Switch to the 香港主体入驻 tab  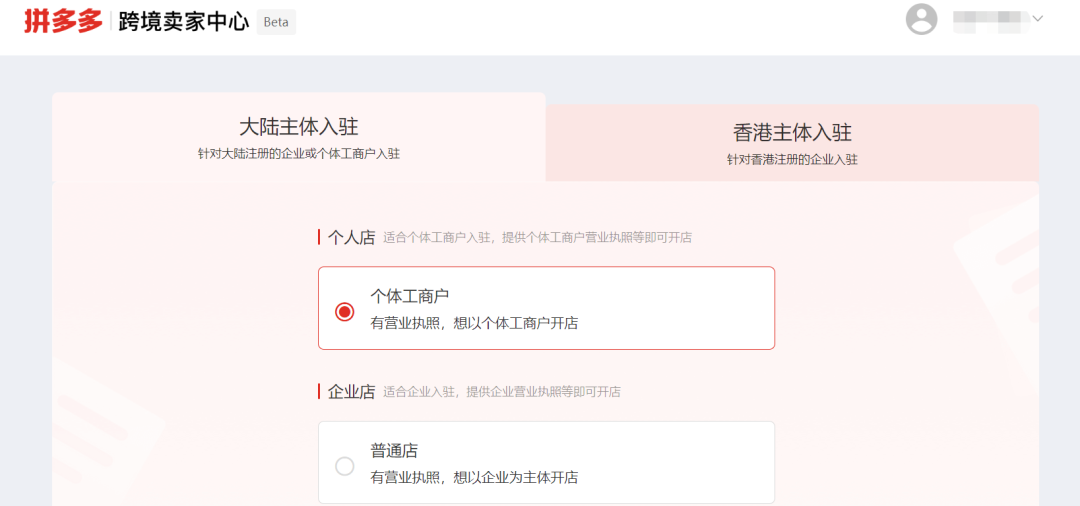(792, 132)
